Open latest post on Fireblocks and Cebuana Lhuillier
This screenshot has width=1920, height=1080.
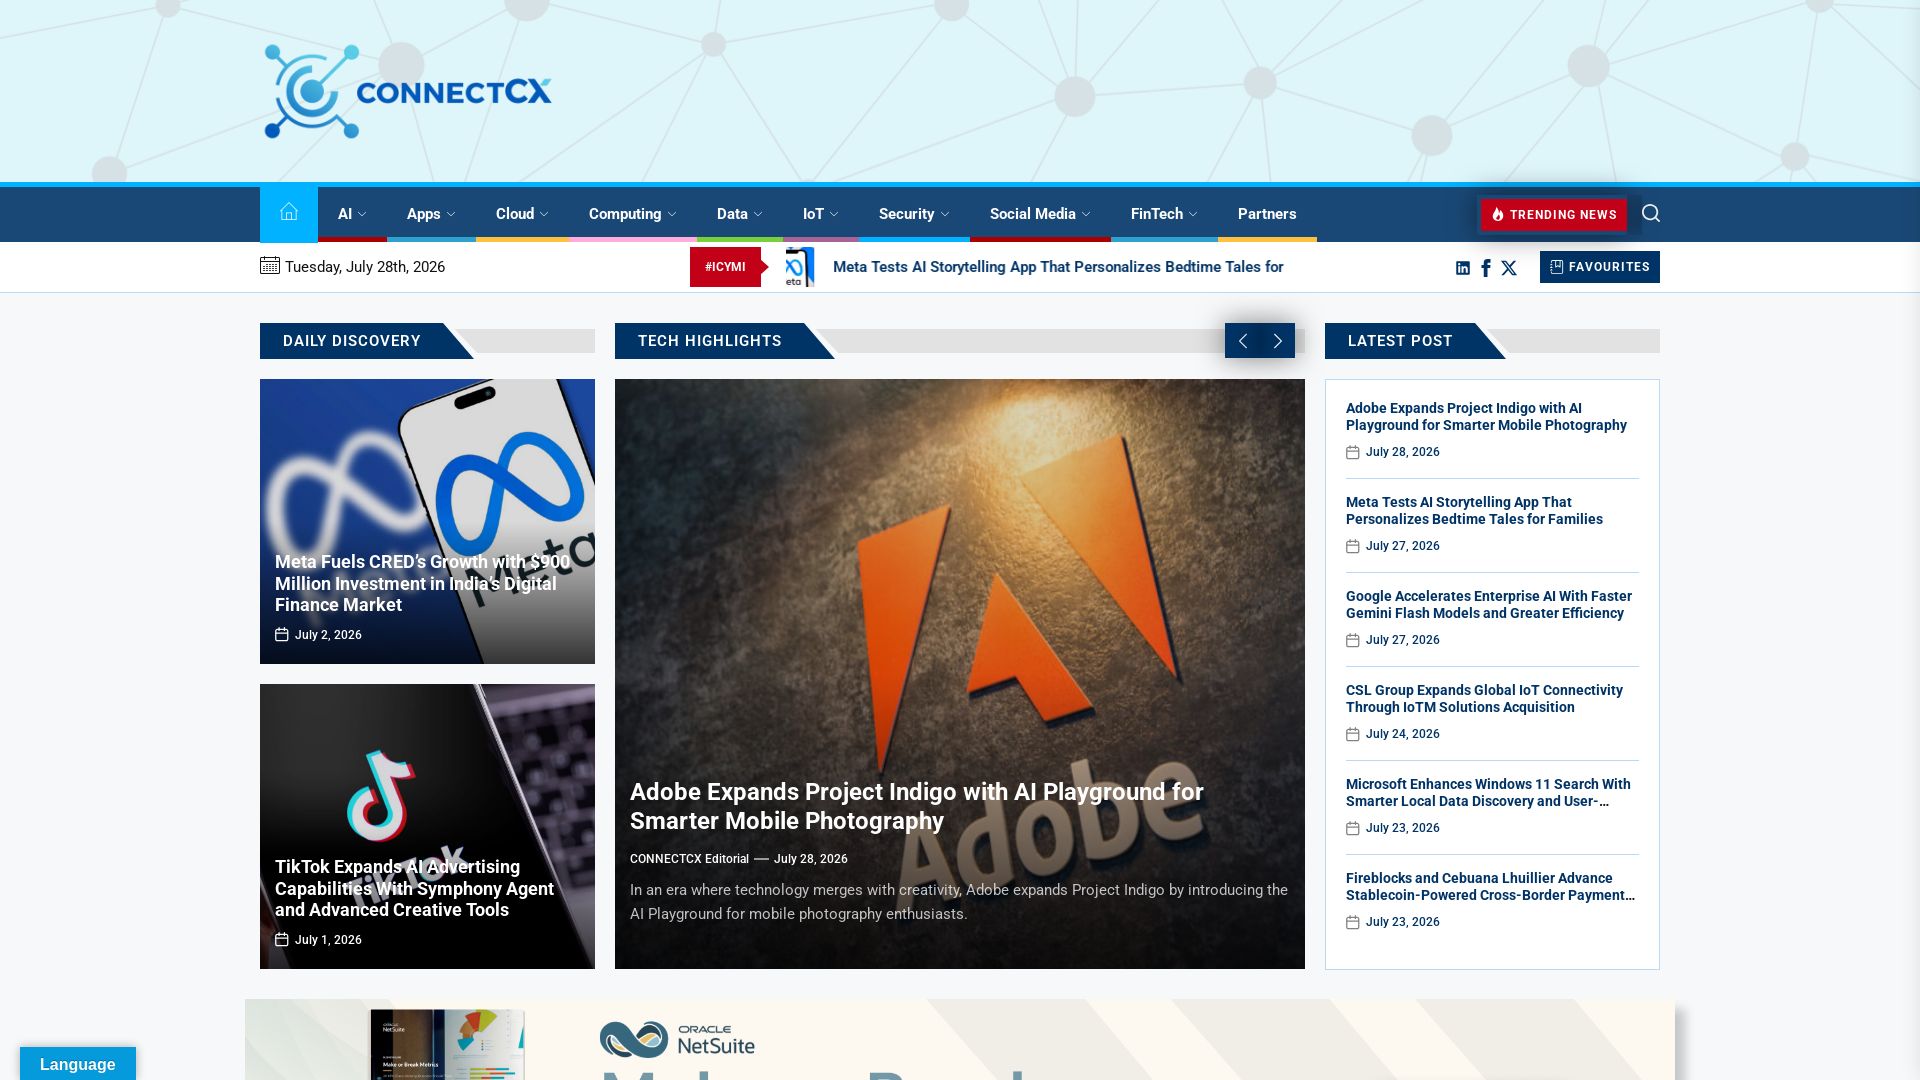pyautogui.click(x=1490, y=887)
